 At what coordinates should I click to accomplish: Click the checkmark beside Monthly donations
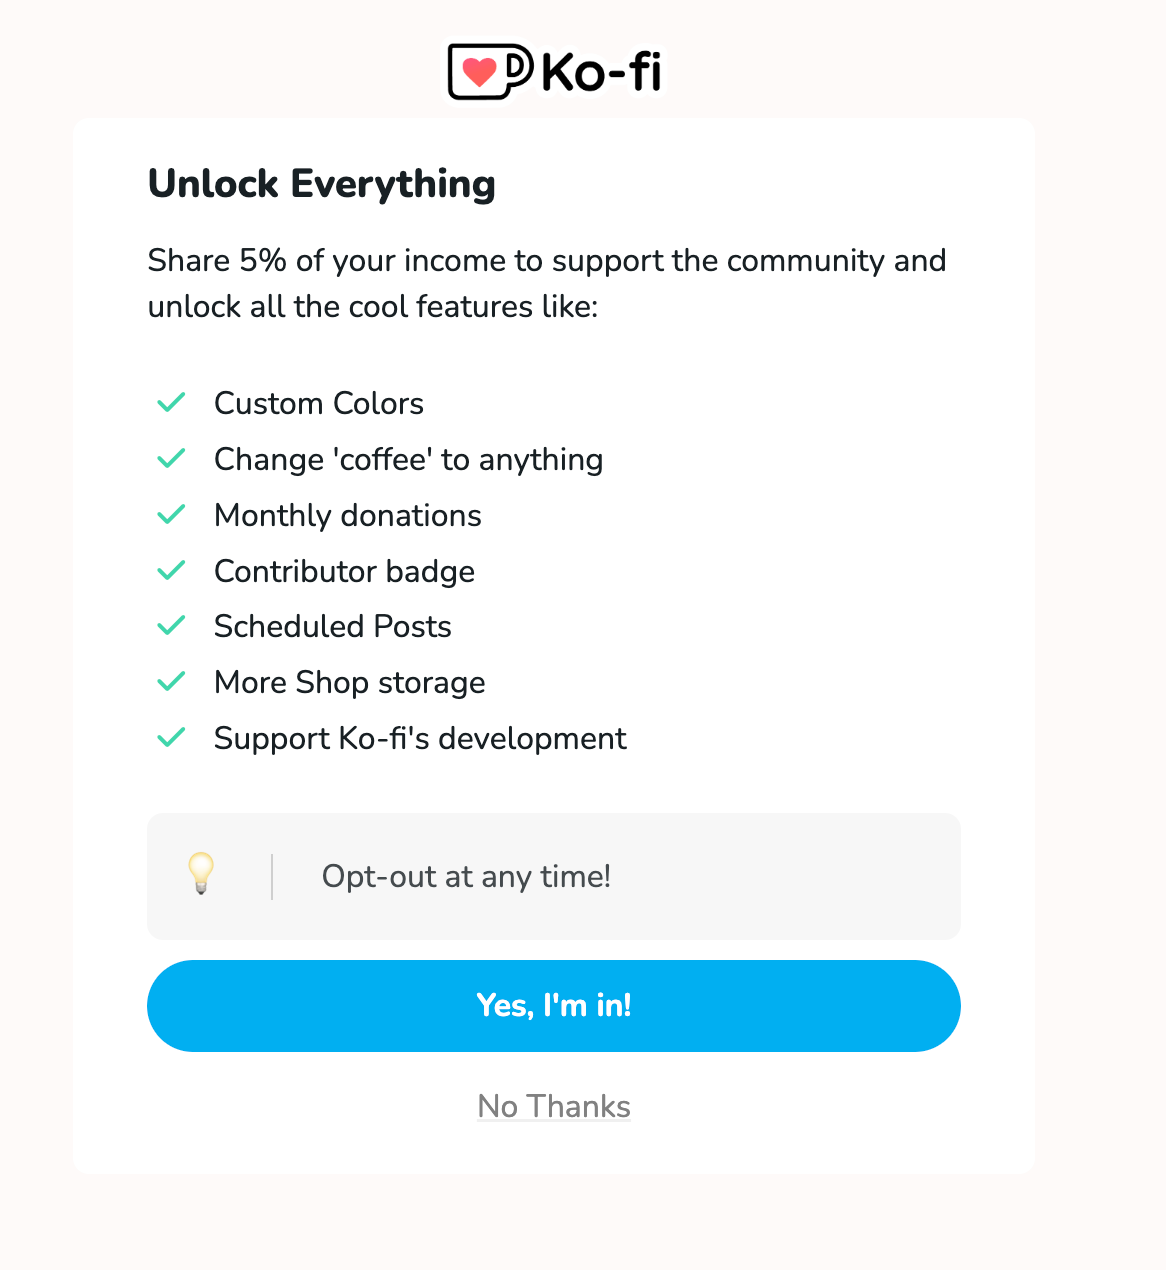[x=171, y=514]
